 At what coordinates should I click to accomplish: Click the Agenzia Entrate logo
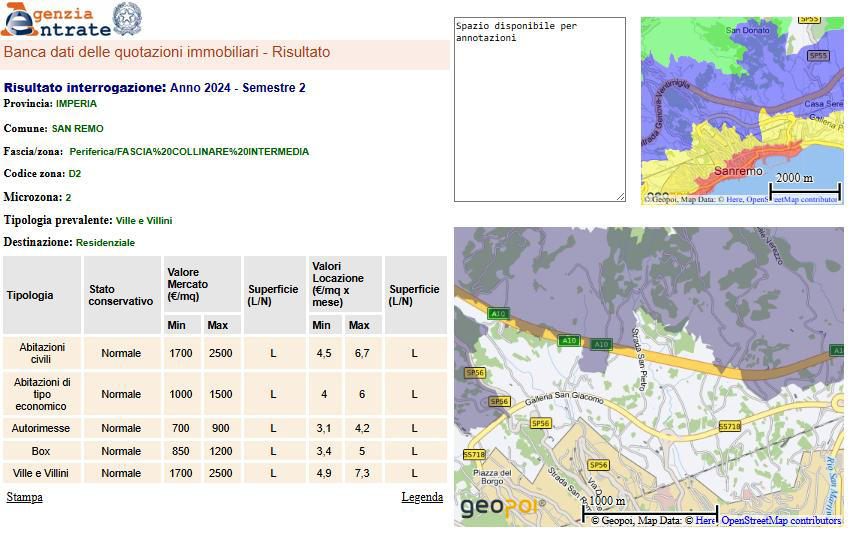tap(55, 20)
